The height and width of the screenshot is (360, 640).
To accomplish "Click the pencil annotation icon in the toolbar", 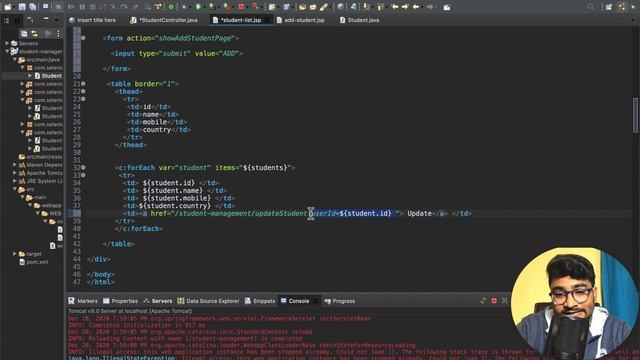I will click(x=324, y=7).
